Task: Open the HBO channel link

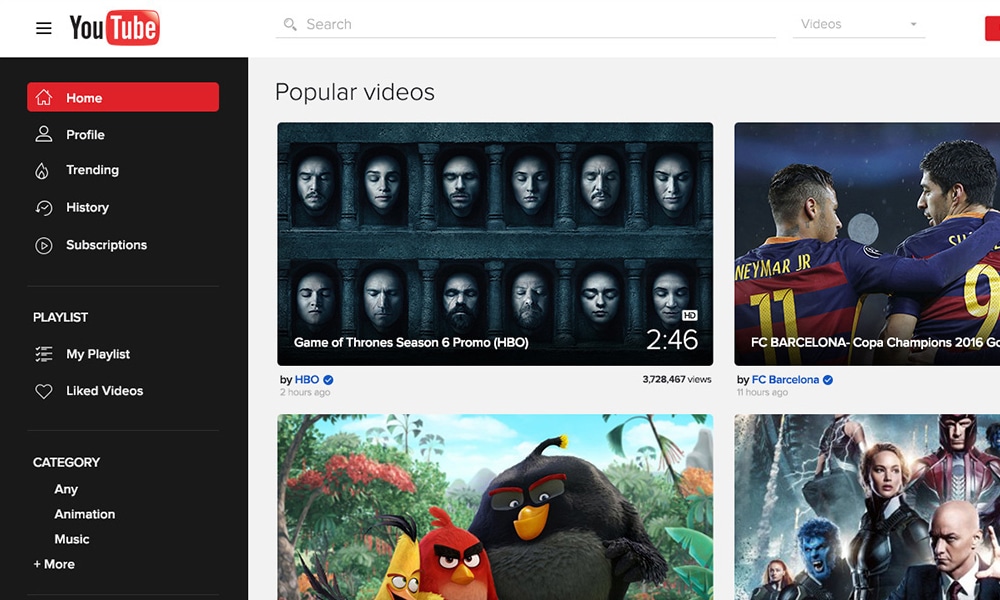Action: click(x=307, y=379)
